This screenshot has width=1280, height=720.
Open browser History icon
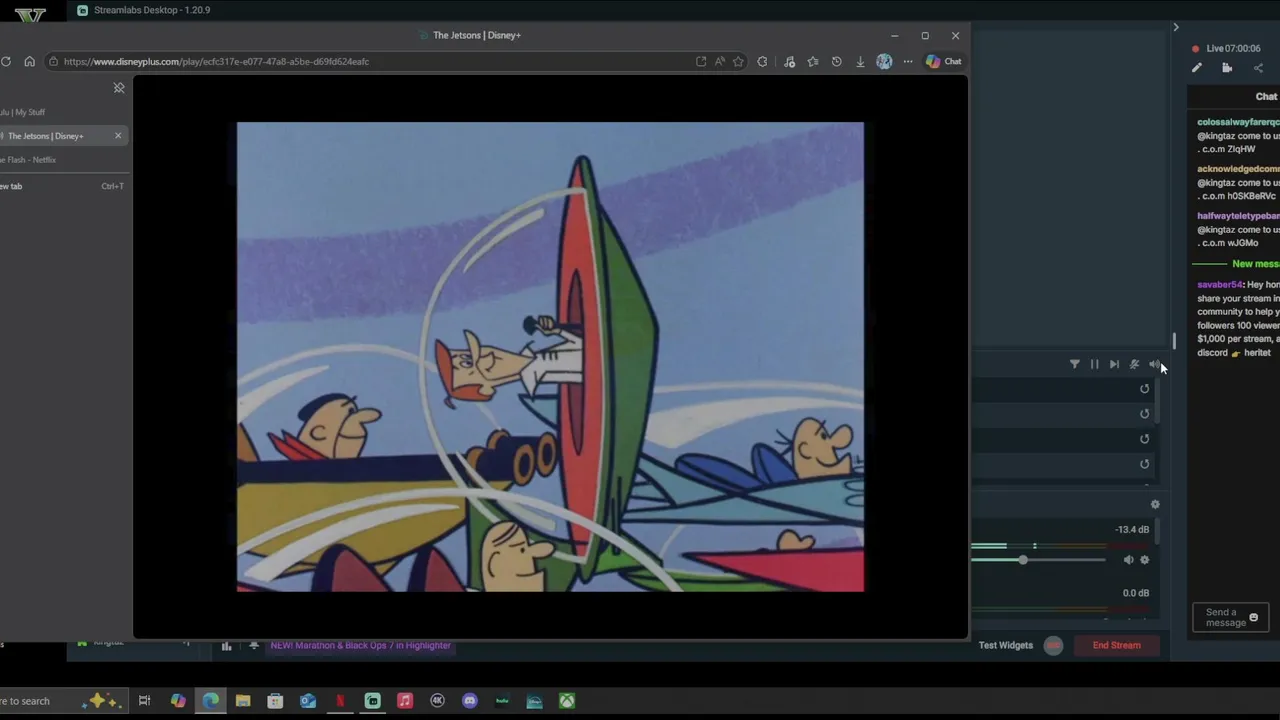coord(836,61)
